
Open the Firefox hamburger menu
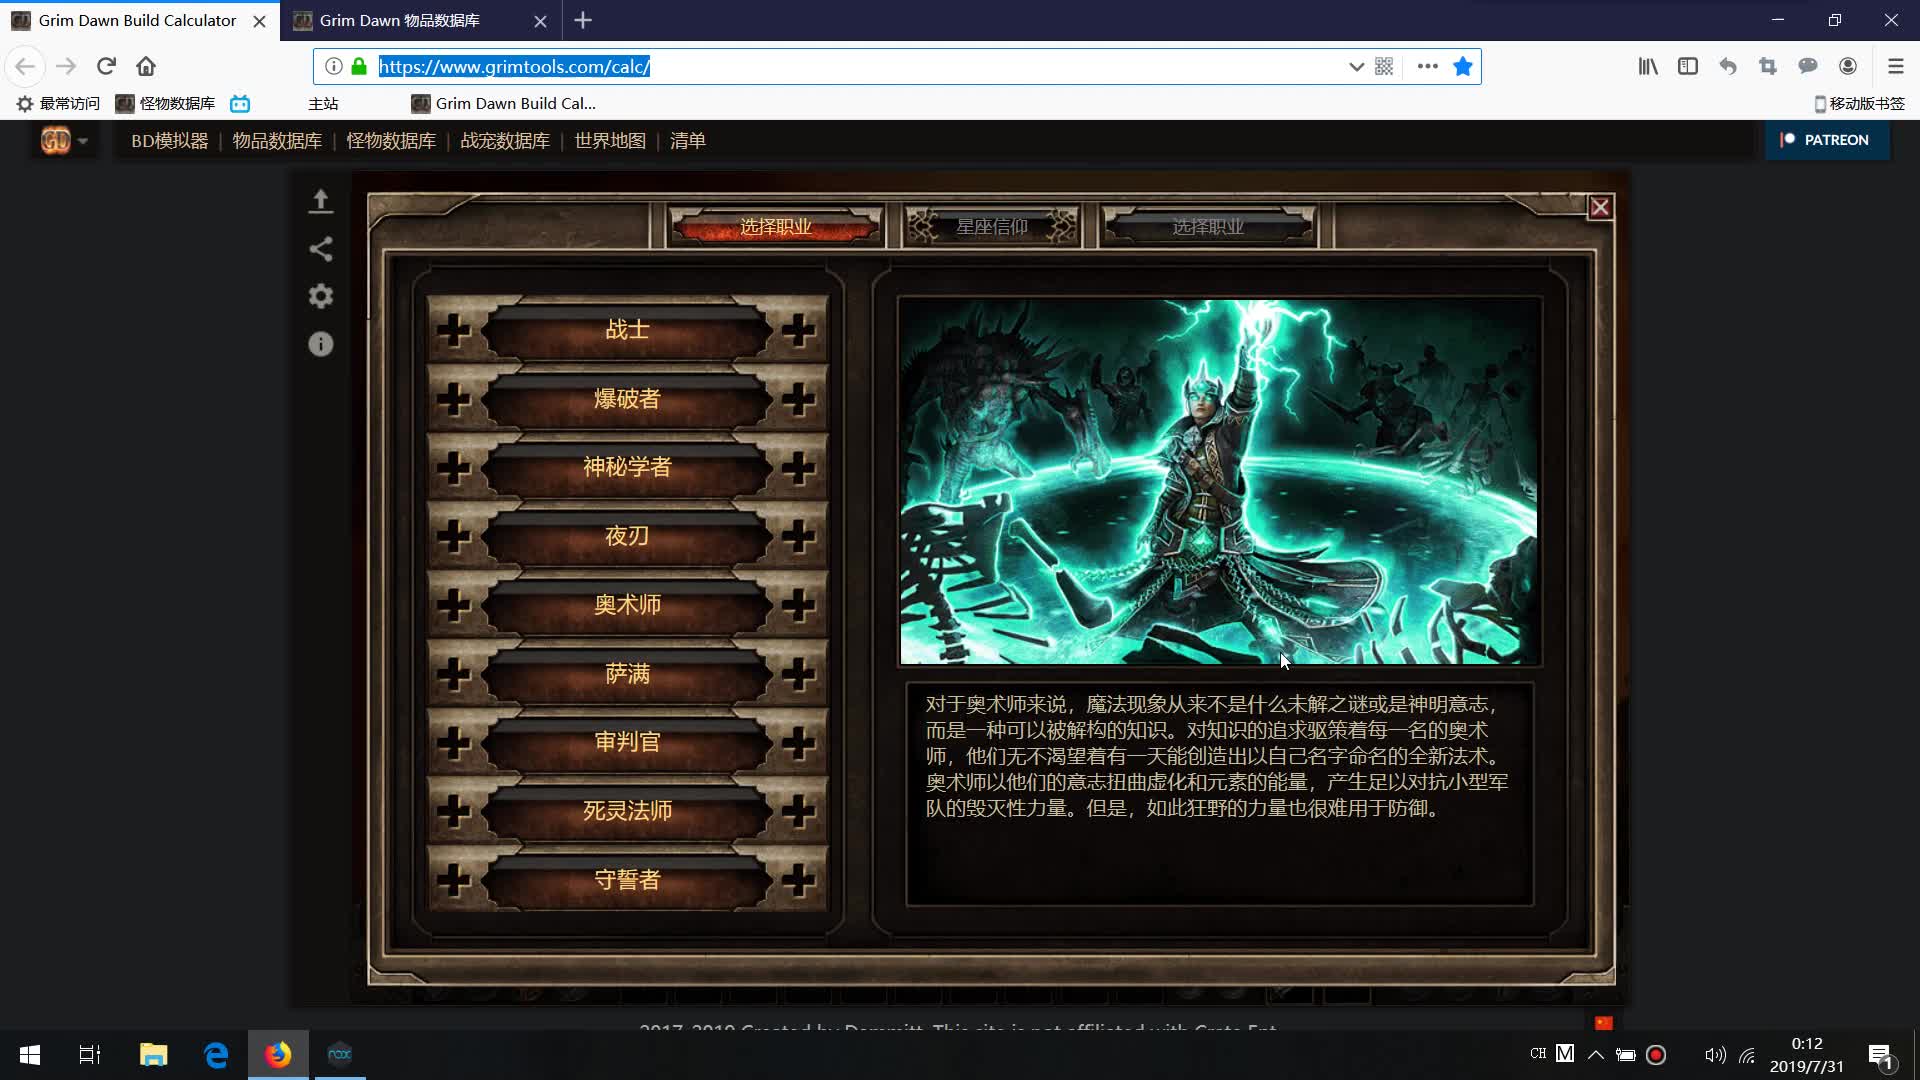[x=1895, y=66]
